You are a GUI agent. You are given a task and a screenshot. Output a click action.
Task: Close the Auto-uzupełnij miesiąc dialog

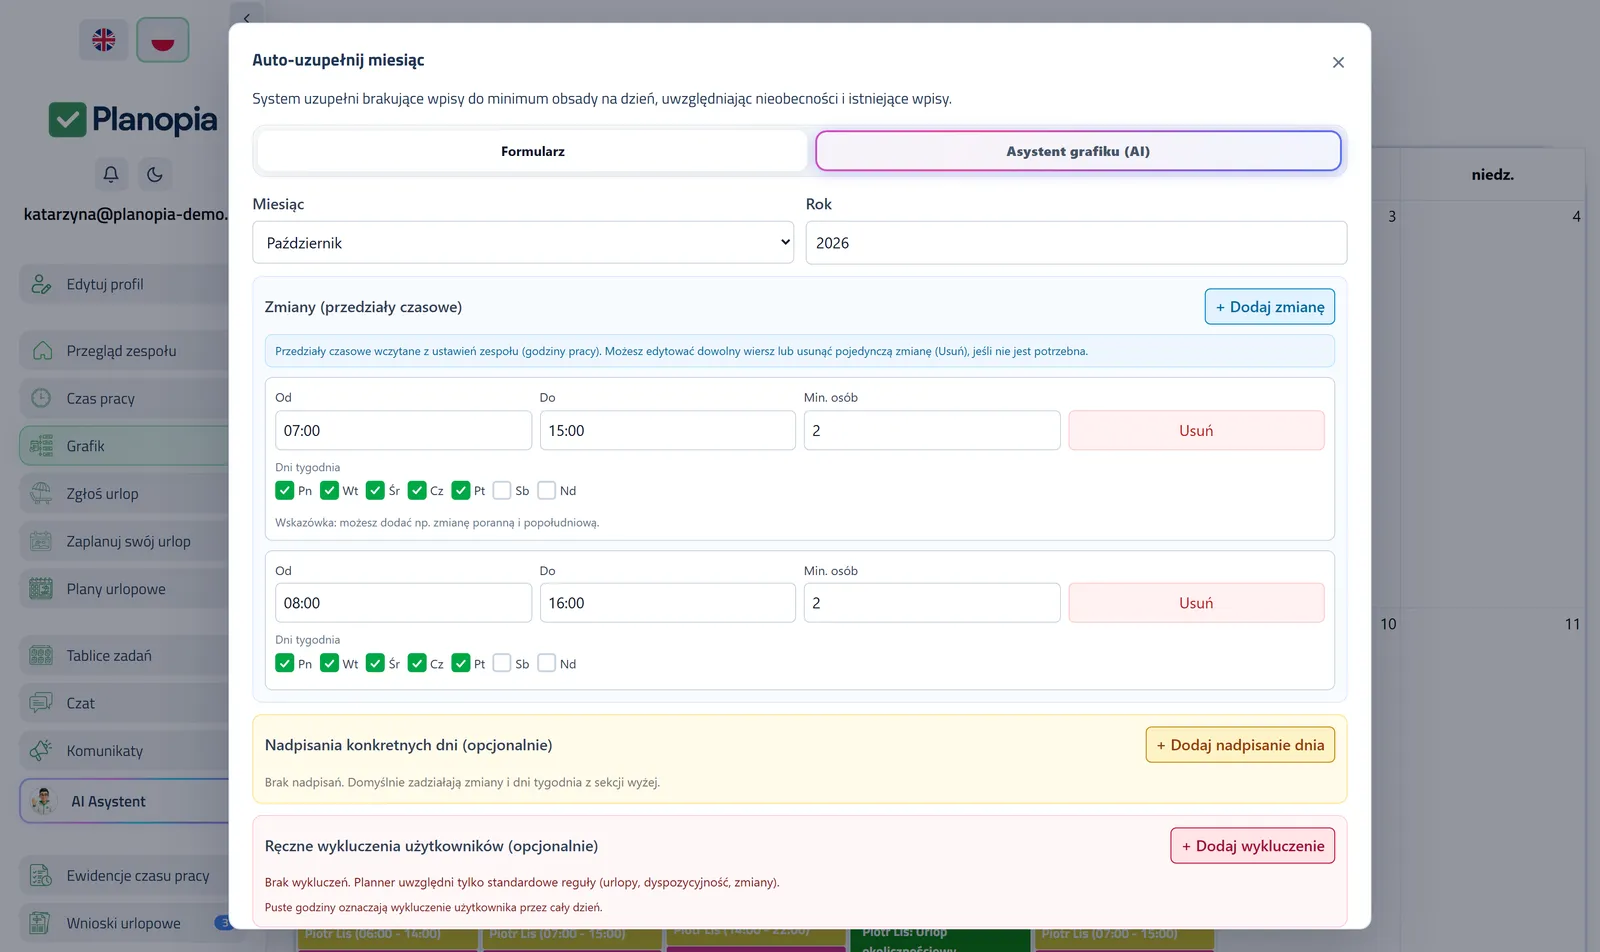click(1338, 62)
